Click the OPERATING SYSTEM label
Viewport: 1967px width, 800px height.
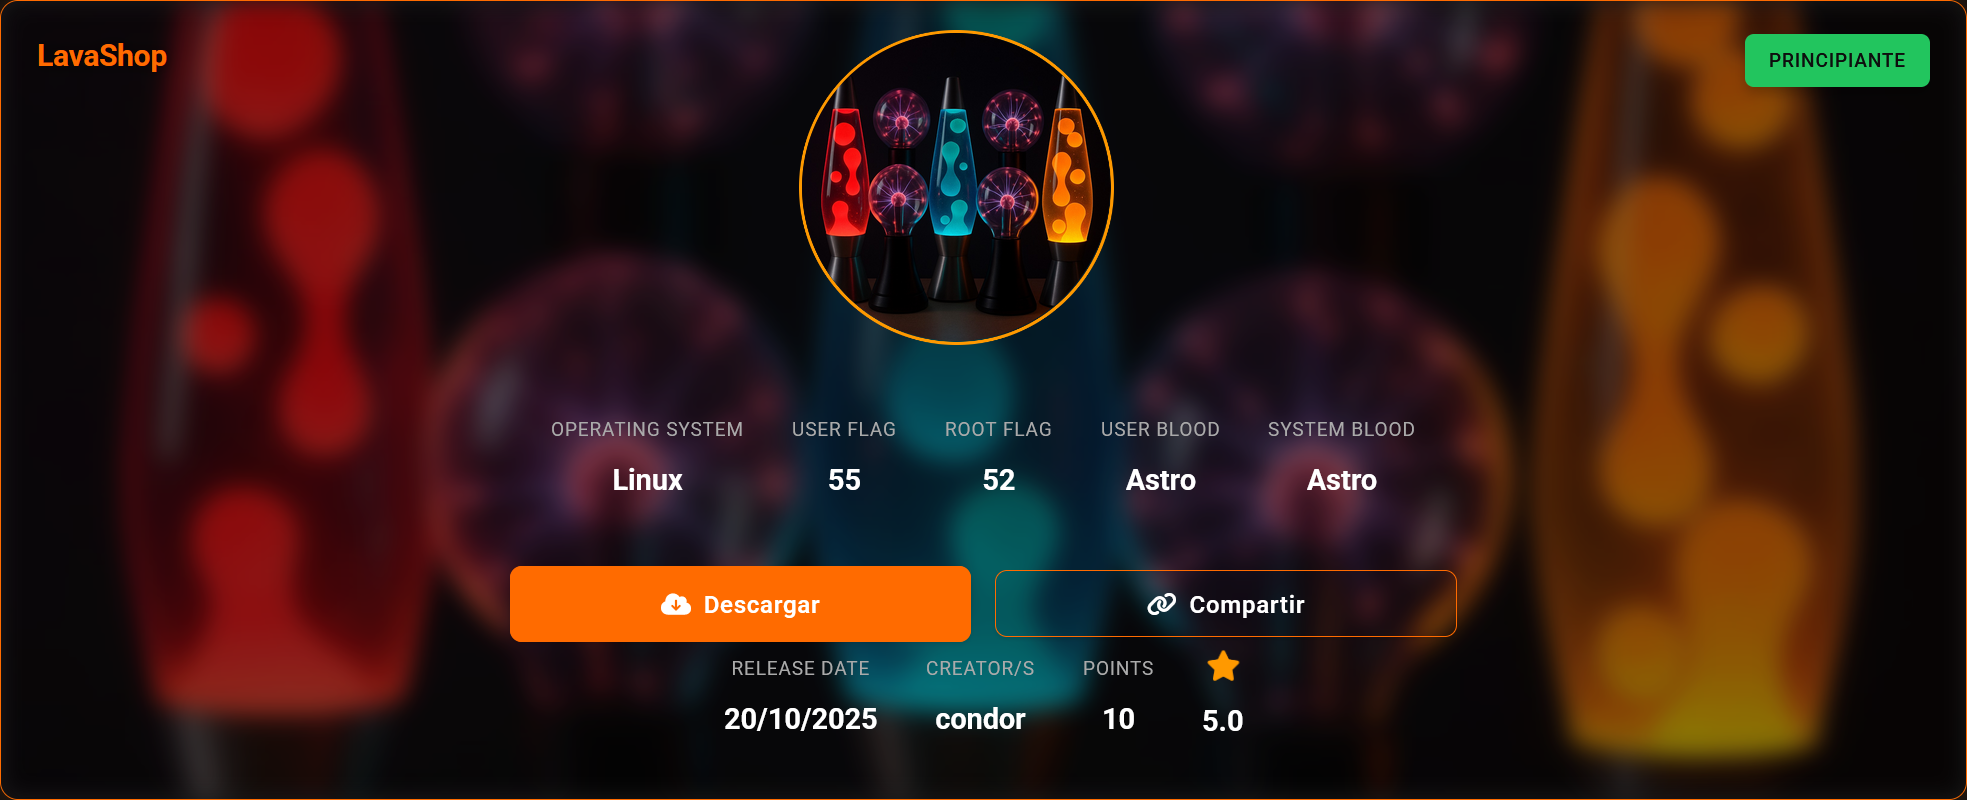point(647,429)
